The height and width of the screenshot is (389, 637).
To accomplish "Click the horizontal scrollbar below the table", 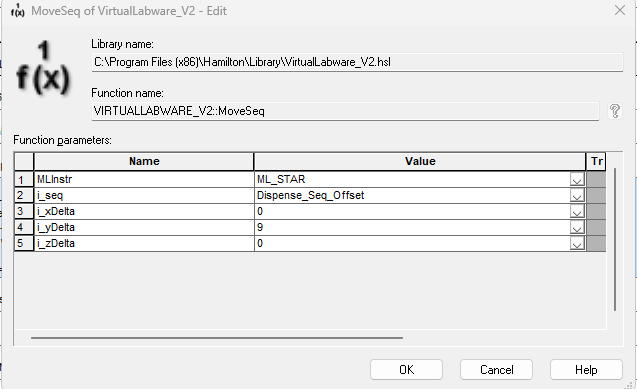I will pos(217,337).
